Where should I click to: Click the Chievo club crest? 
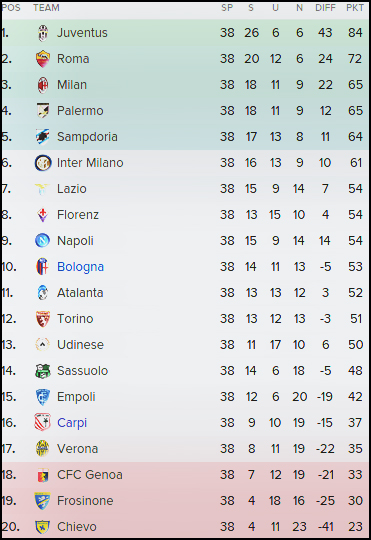(43, 527)
